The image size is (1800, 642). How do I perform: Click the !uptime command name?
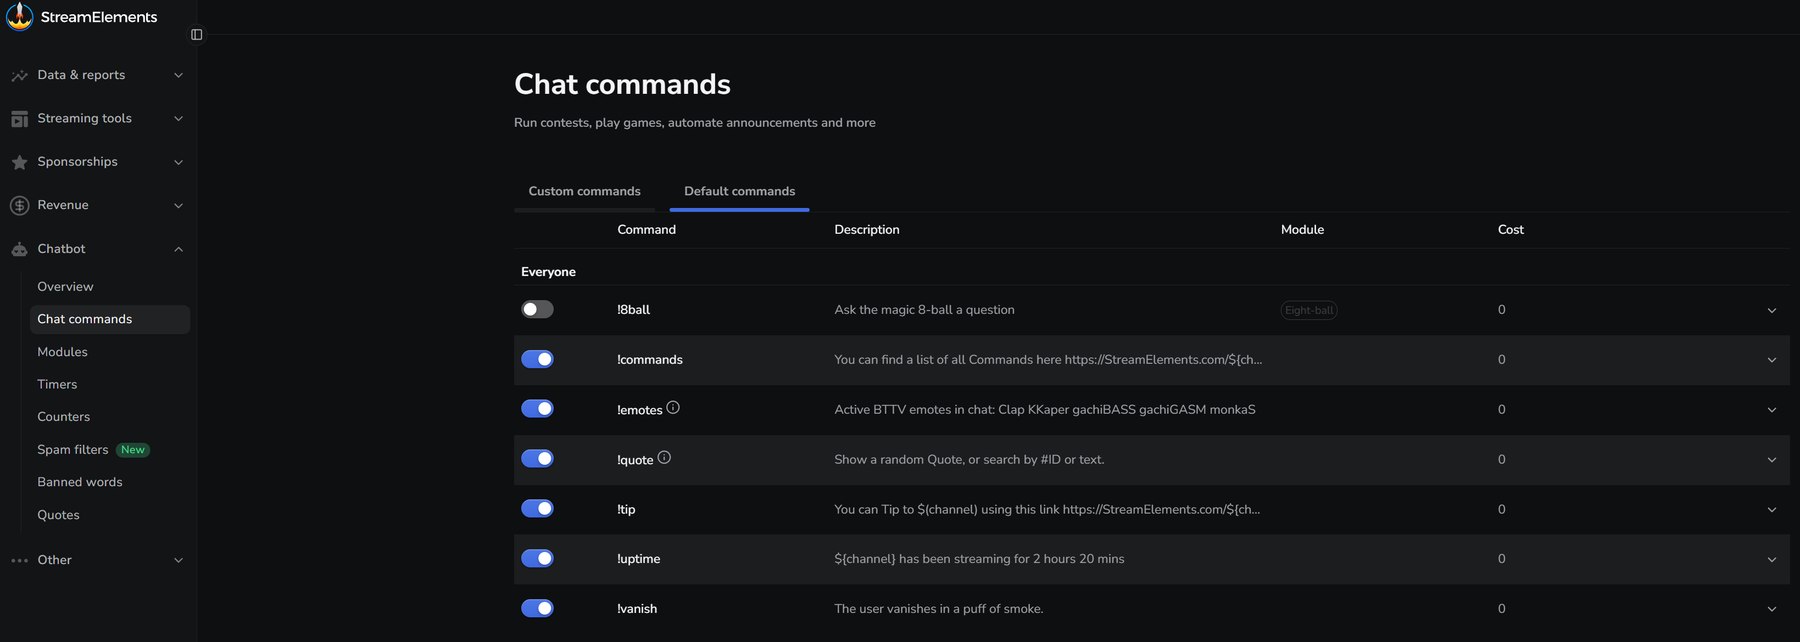[638, 559]
